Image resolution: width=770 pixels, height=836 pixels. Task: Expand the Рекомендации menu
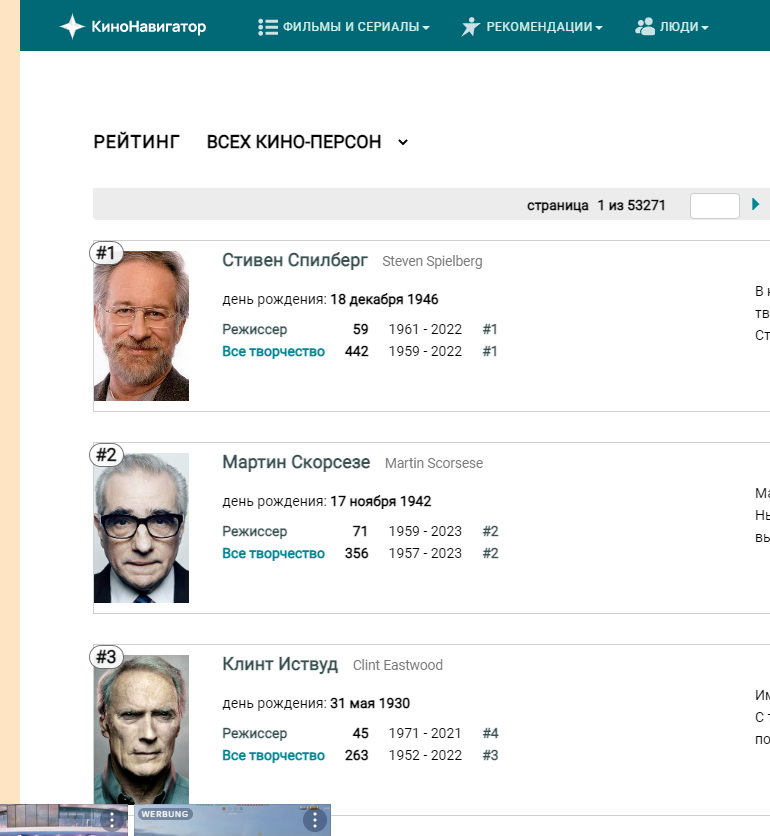[x=544, y=27]
